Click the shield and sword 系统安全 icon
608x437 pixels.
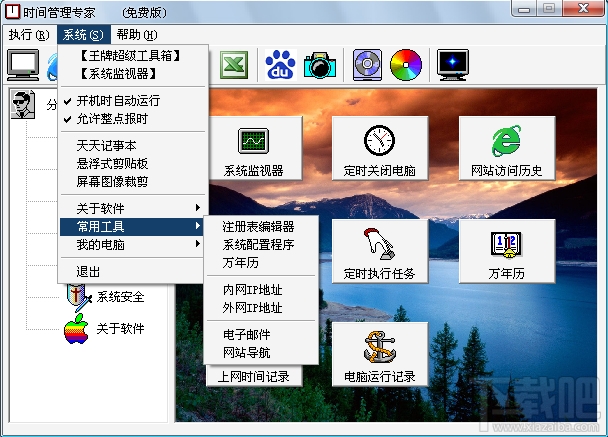[x=78, y=297]
